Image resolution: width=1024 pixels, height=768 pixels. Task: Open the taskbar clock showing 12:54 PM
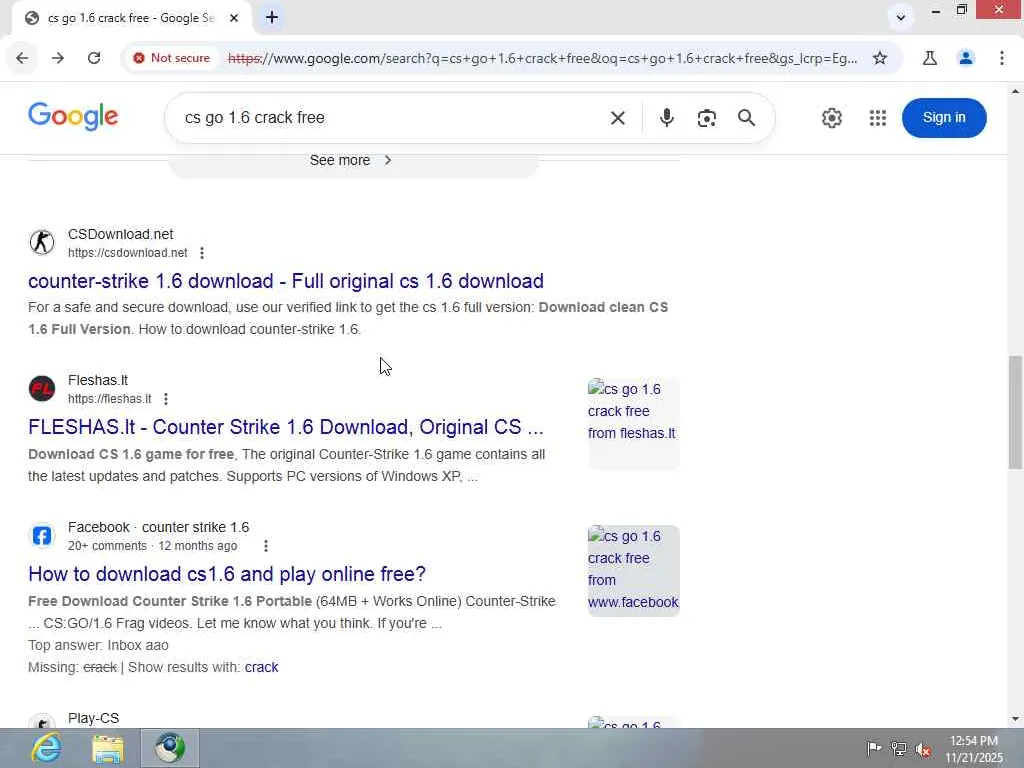tap(974, 749)
